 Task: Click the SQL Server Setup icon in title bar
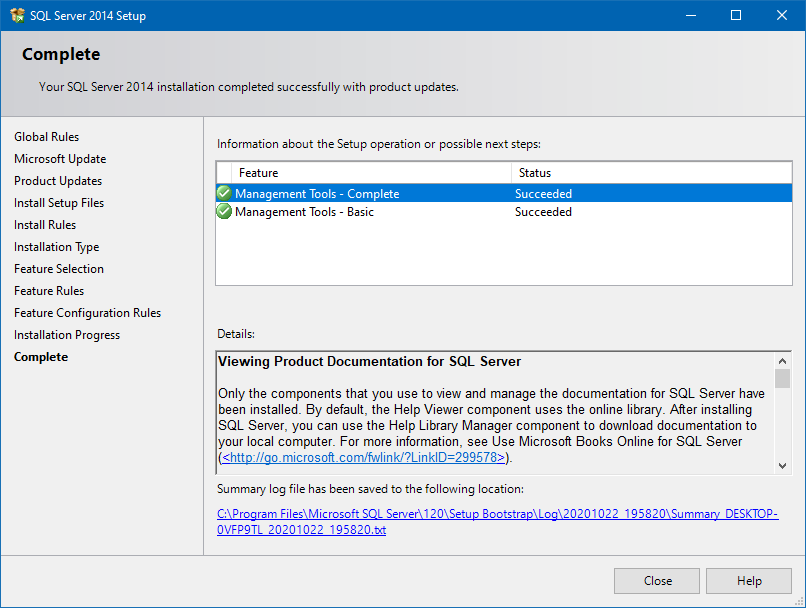[17, 15]
